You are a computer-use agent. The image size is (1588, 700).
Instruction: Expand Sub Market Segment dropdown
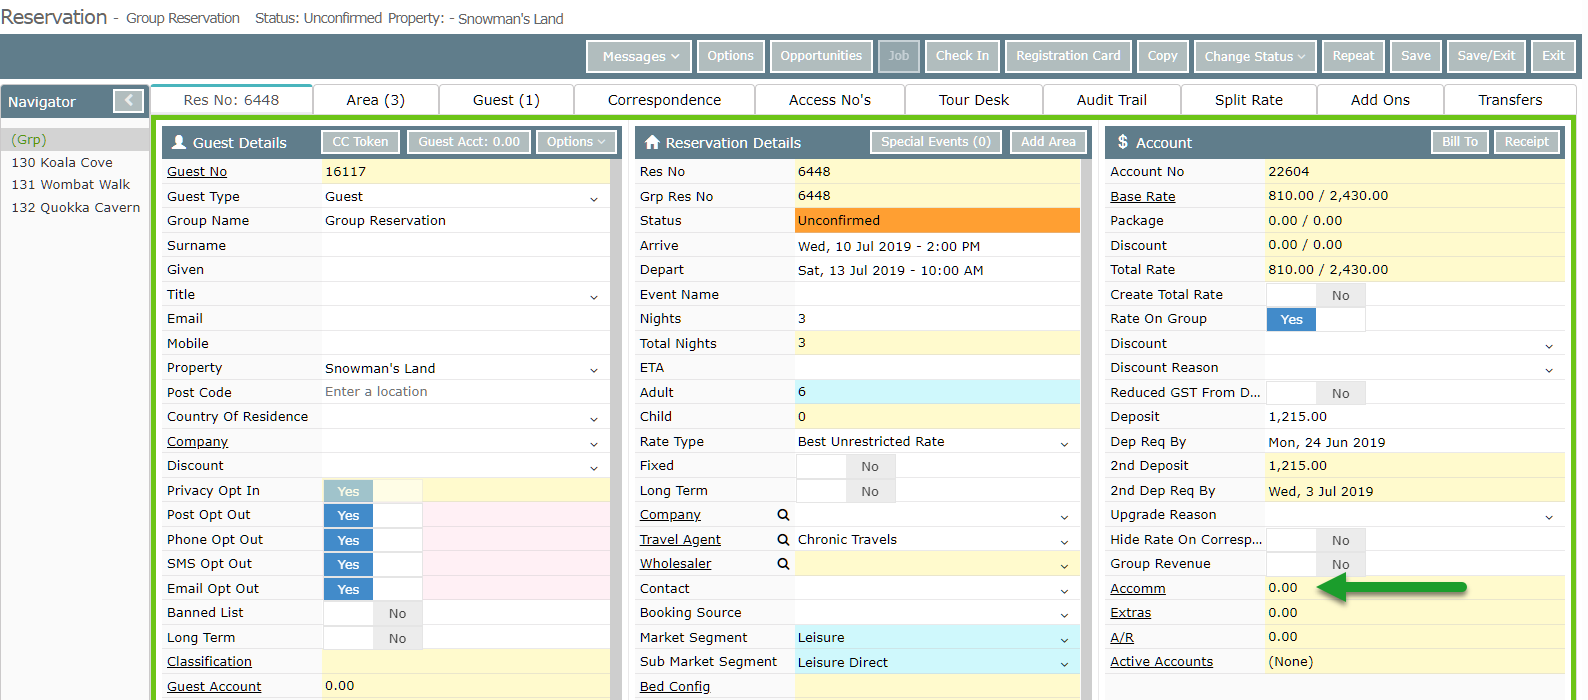coord(1064,663)
